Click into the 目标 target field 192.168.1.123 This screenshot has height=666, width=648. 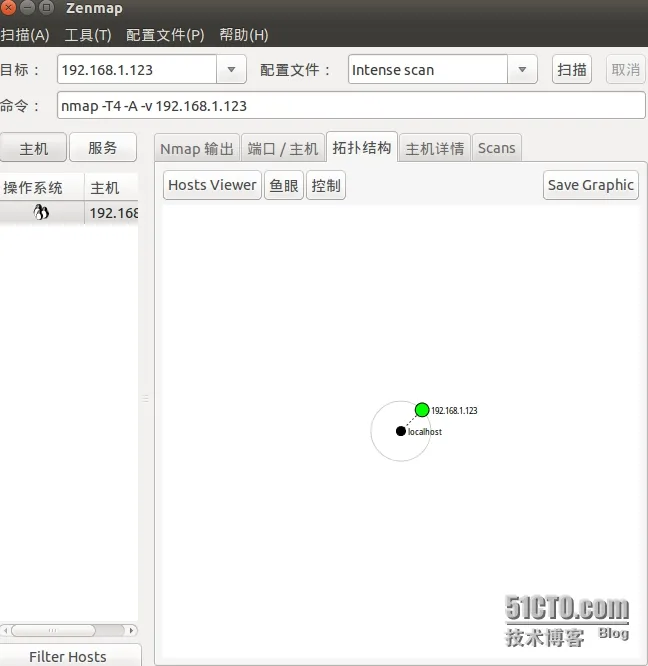click(x=137, y=69)
